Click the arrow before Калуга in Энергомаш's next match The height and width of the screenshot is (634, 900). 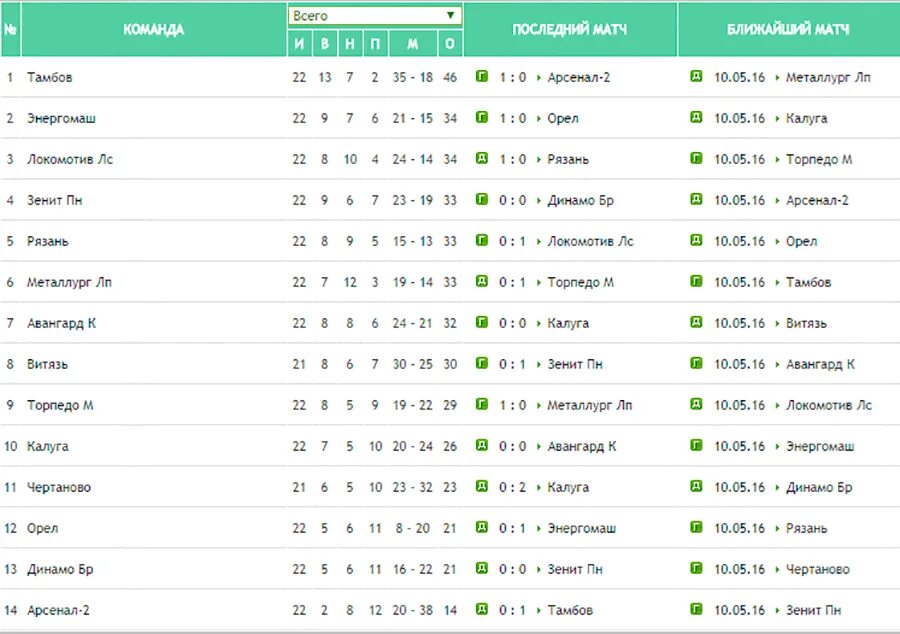[777, 119]
